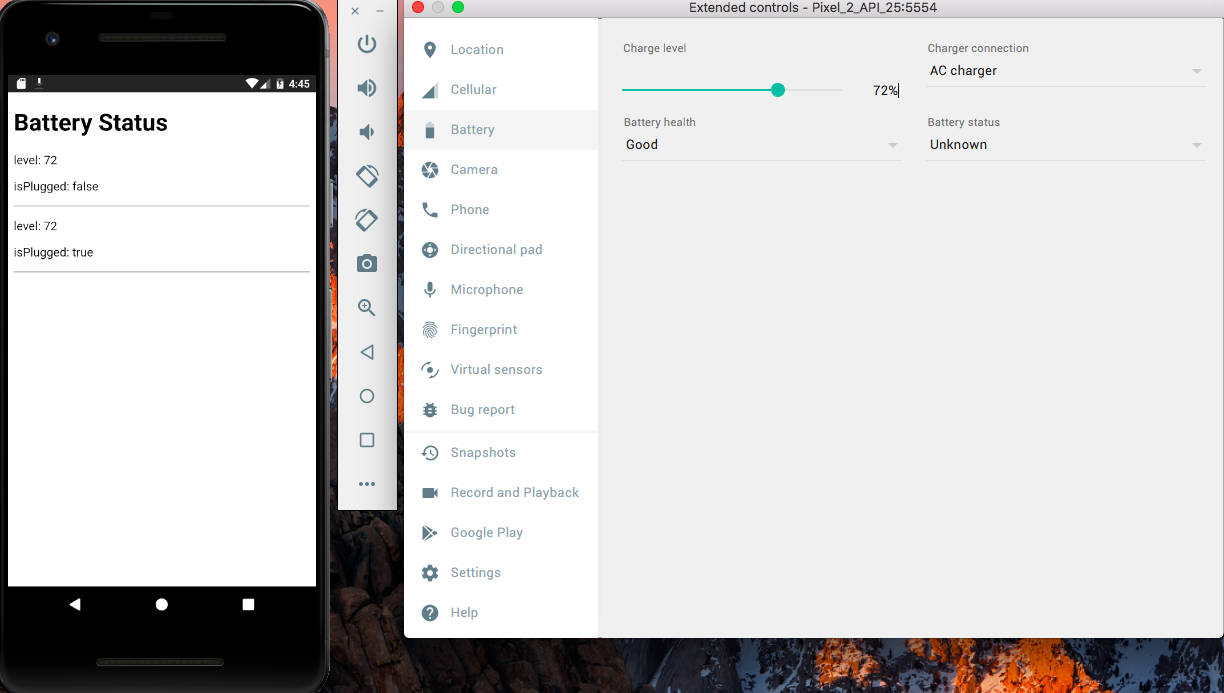Viewport: 1224px width, 693px height.
Task: Open the Cellular section
Action: tap(501, 90)
